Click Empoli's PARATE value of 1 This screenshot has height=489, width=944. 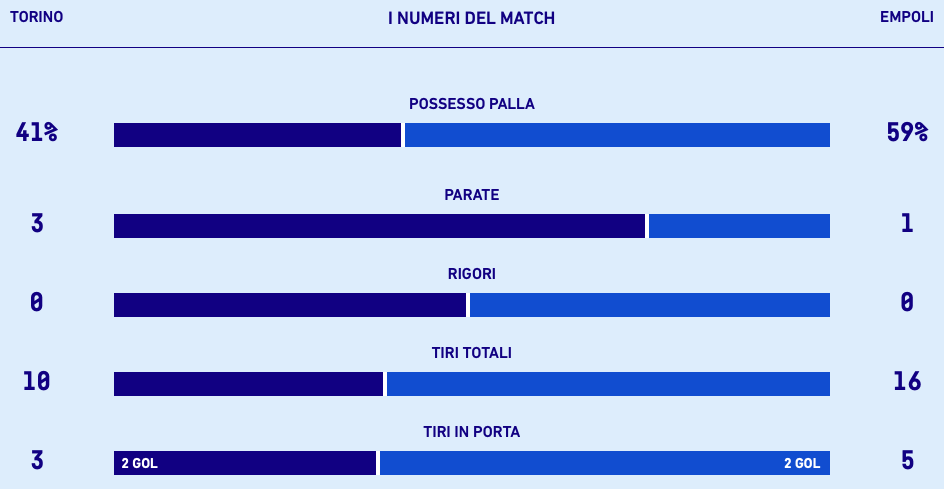pyautogui.click(x=907, y=223)
